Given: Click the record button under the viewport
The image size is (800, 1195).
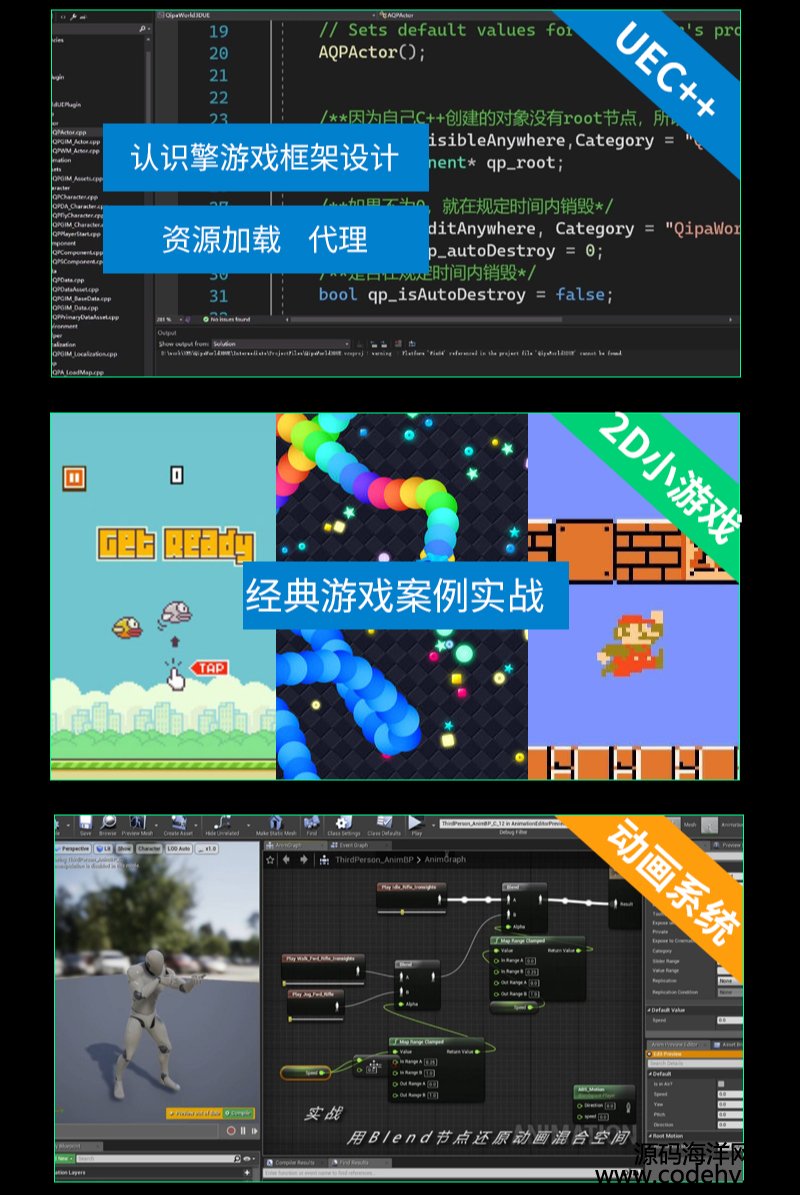Looking at the screenshot, I should [231, 1131].
